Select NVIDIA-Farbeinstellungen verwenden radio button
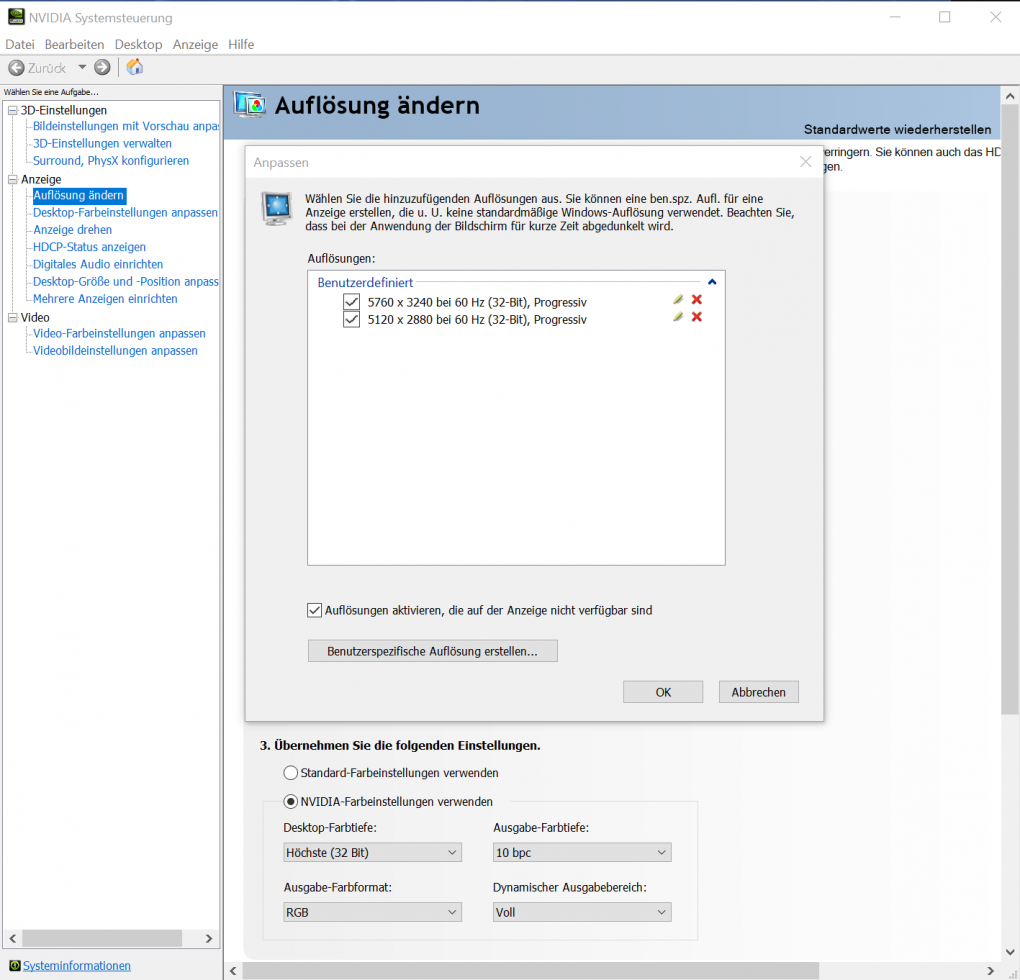The height and width of the screenshot is (980, 1020). 291,802
